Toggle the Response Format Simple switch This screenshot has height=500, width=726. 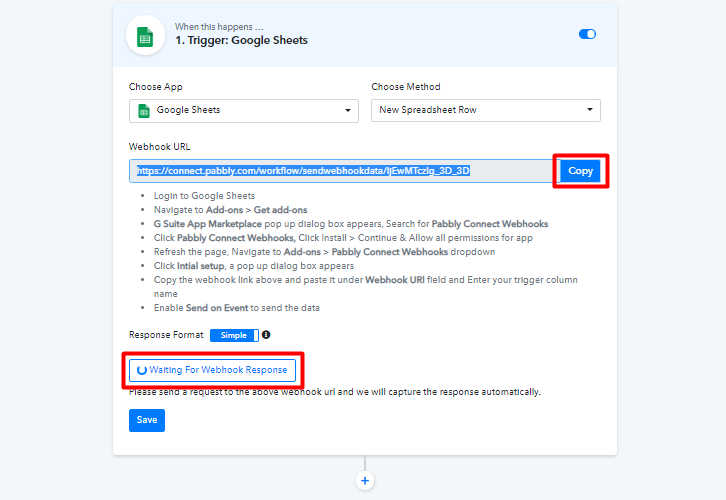coord(234,335)
